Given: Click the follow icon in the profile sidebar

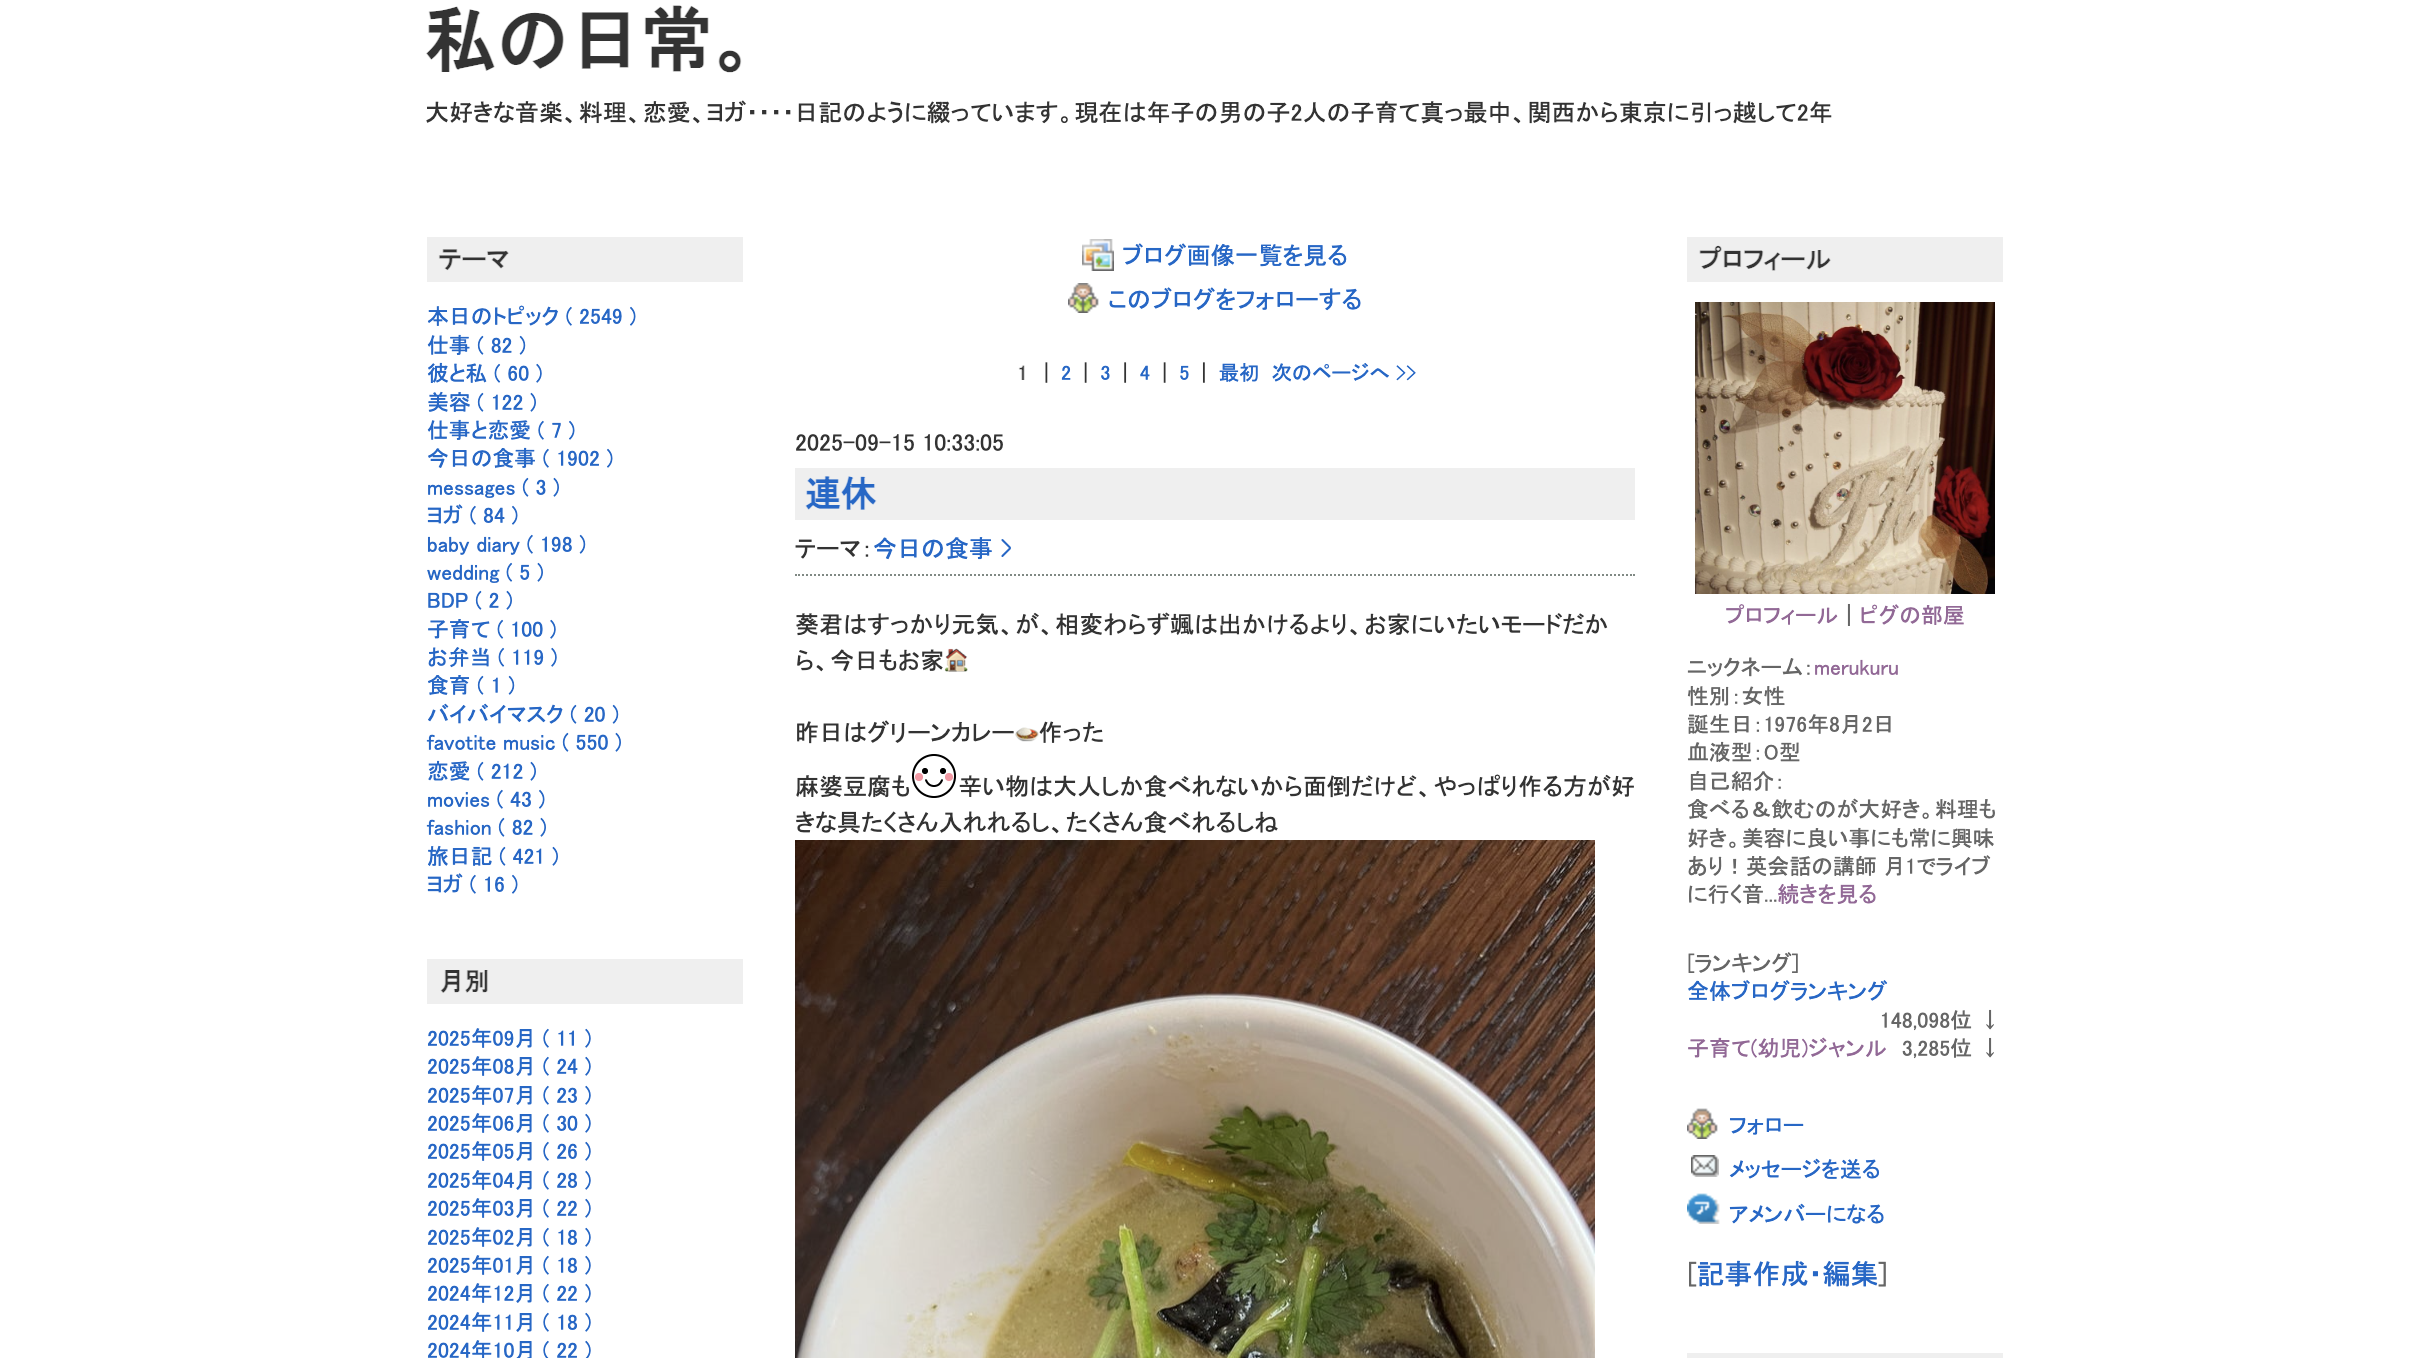Looking at the screenshot, I should [1702, 1125].
